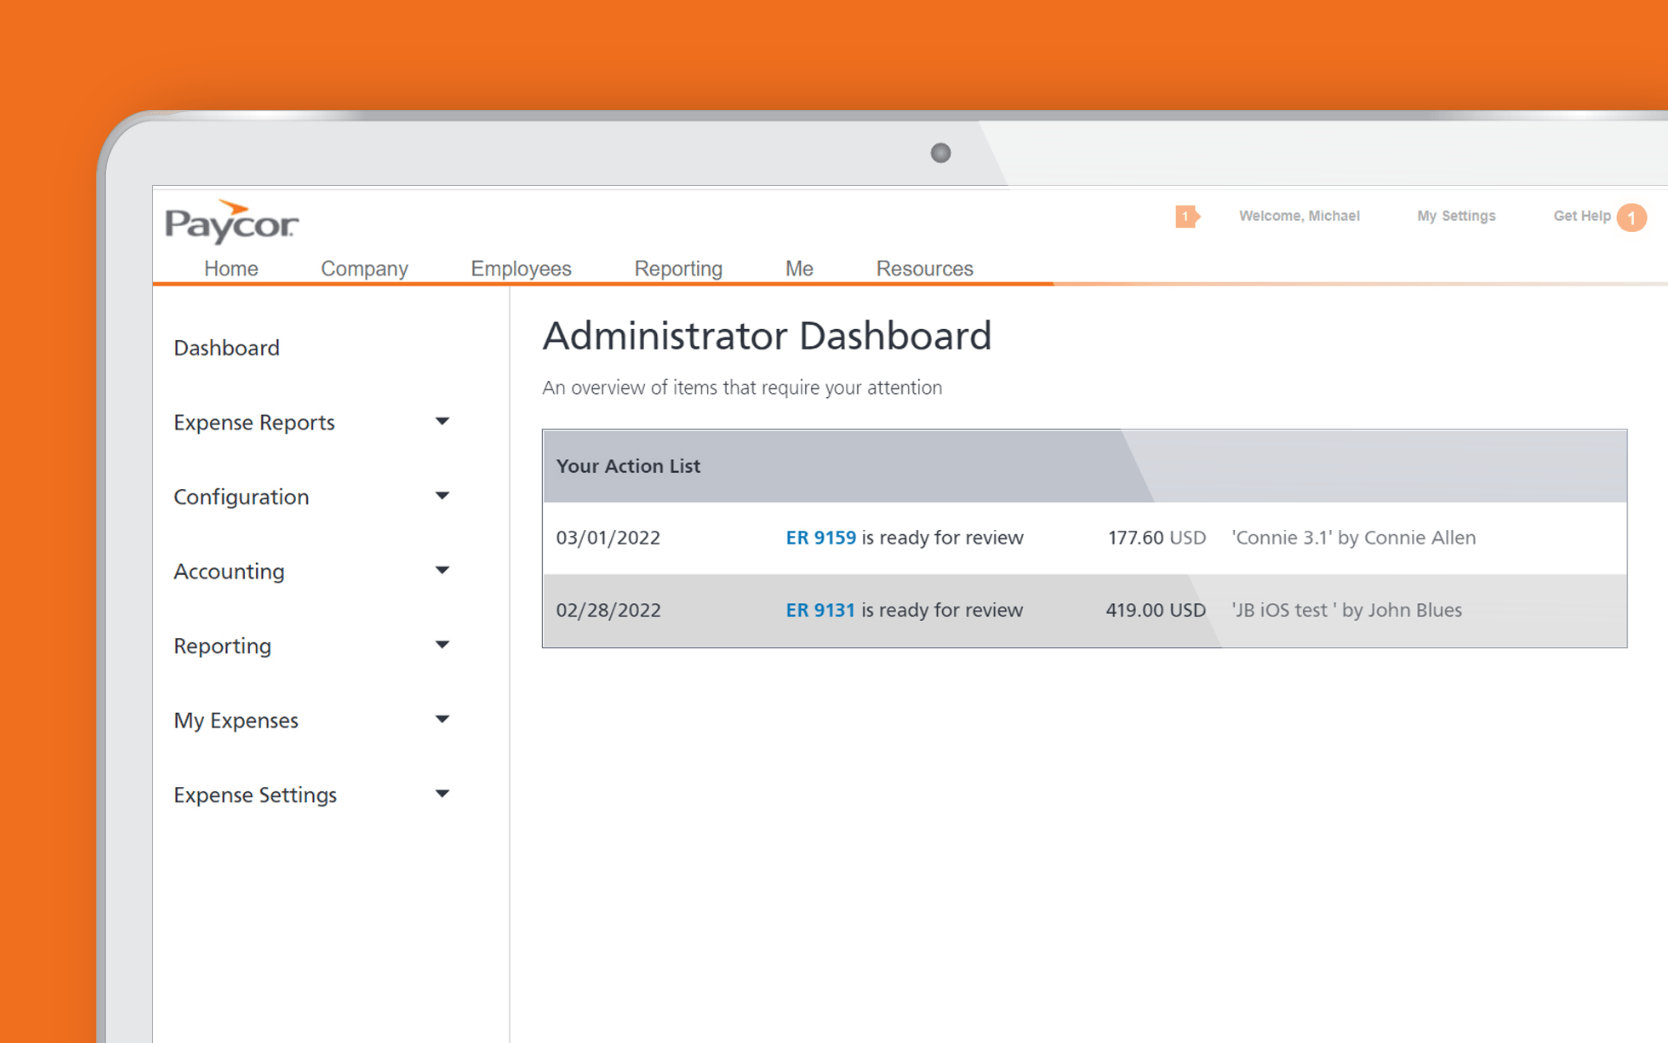Click the Get Help badge counter
The height and width of the screenshot is (1043, 1668).
click(1631, 217)
